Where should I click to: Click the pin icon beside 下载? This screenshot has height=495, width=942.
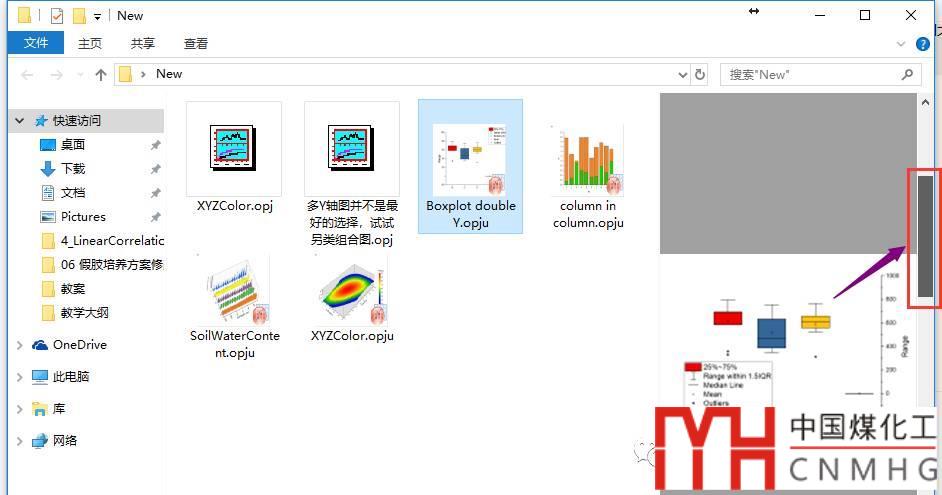[x=156, y=169]
